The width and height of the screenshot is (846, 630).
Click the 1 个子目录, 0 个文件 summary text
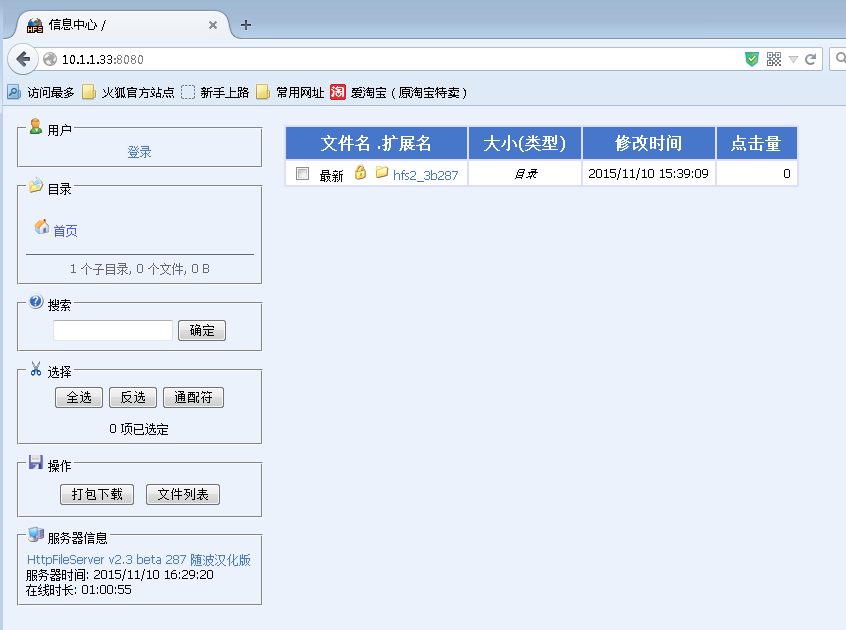click(140, 269)
